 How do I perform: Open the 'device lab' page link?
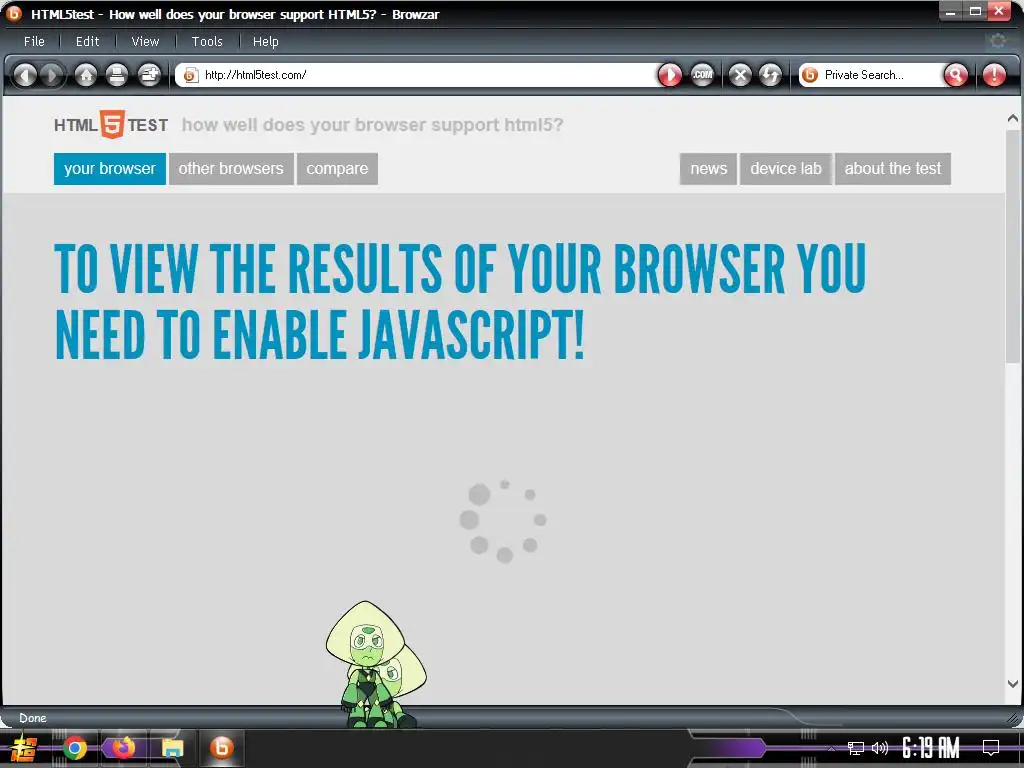point(786,168)
